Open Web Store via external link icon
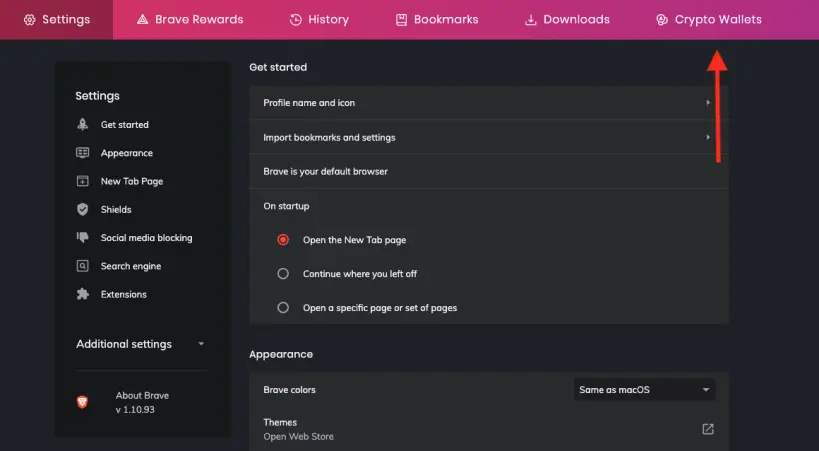Image resolution: width=819 pixels, height=451 pixels. (x=708, y=429)
